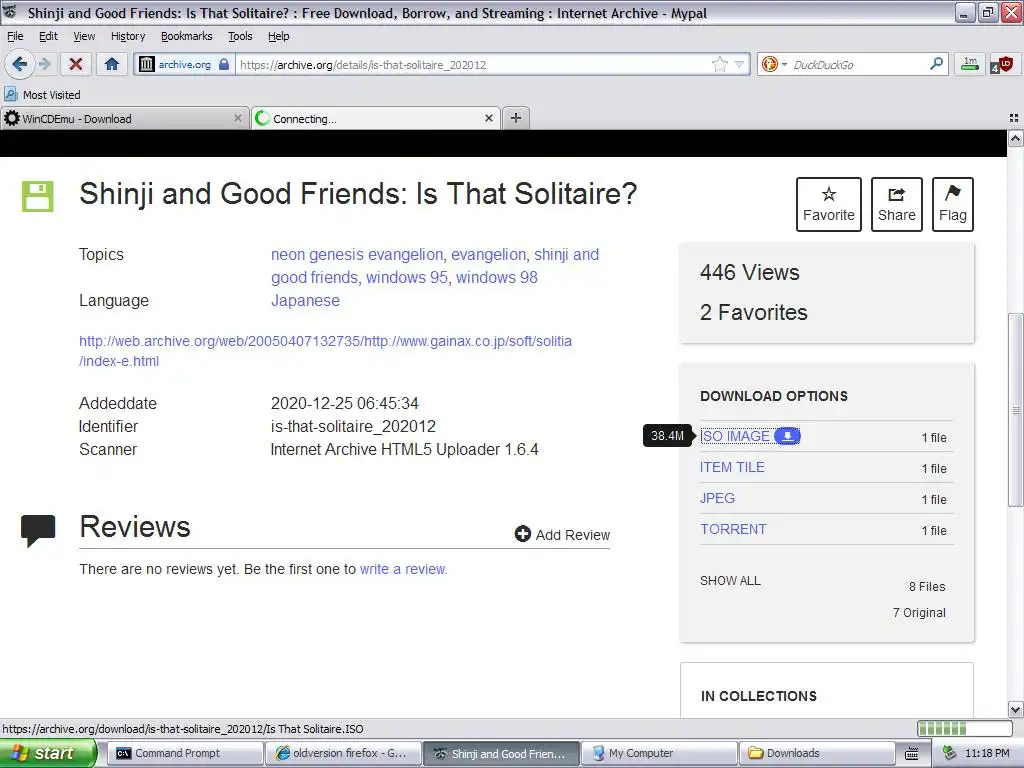Open the History menu
The width and height of the screenshot is (1024, 768).
point(128,36)
